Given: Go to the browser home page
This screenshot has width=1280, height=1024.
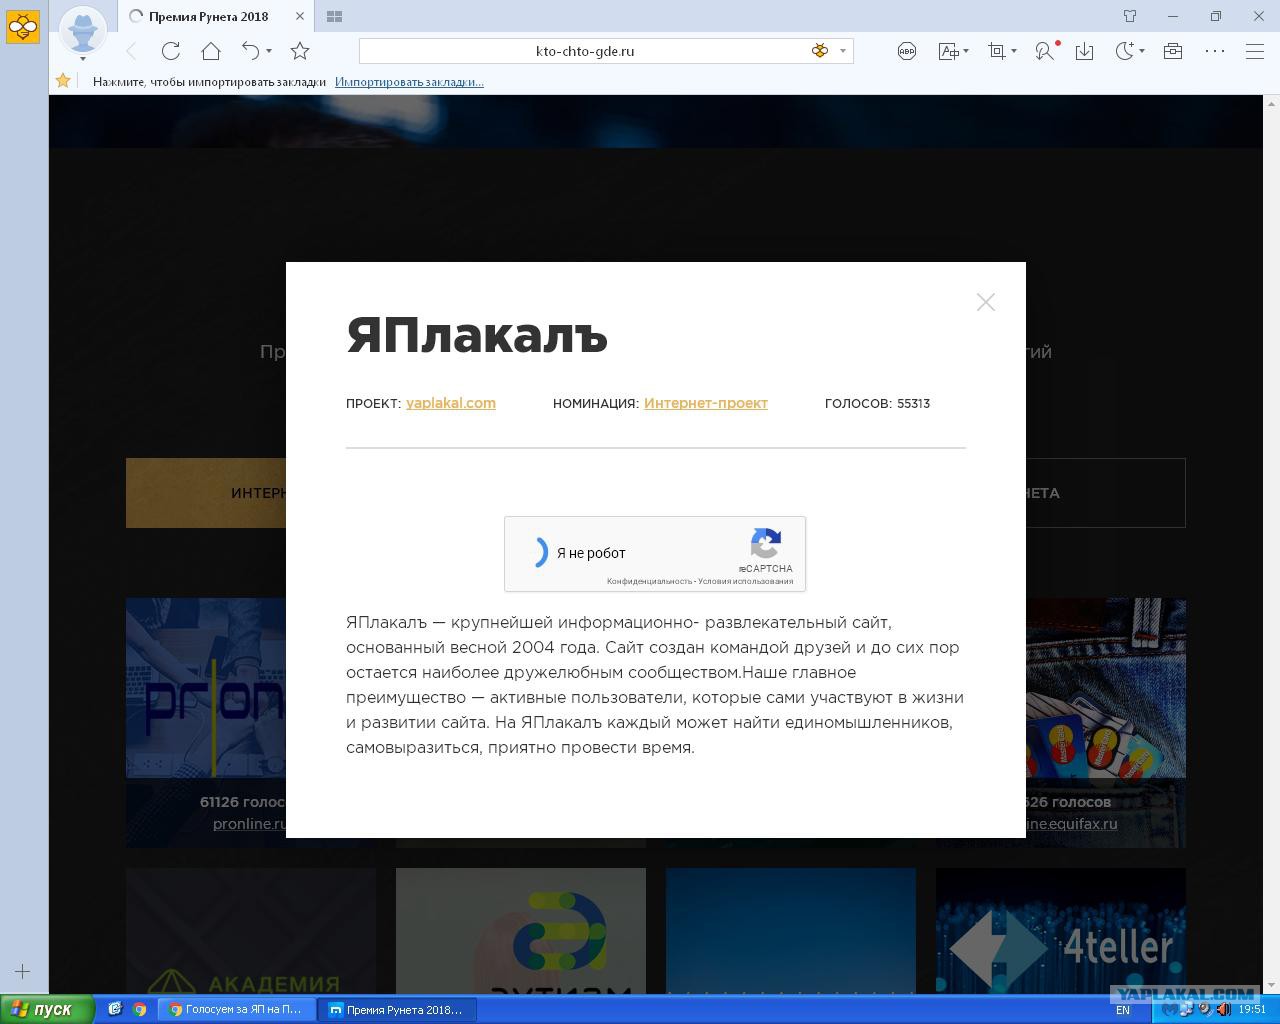Looking at the screenshot, I should [210, 51].
